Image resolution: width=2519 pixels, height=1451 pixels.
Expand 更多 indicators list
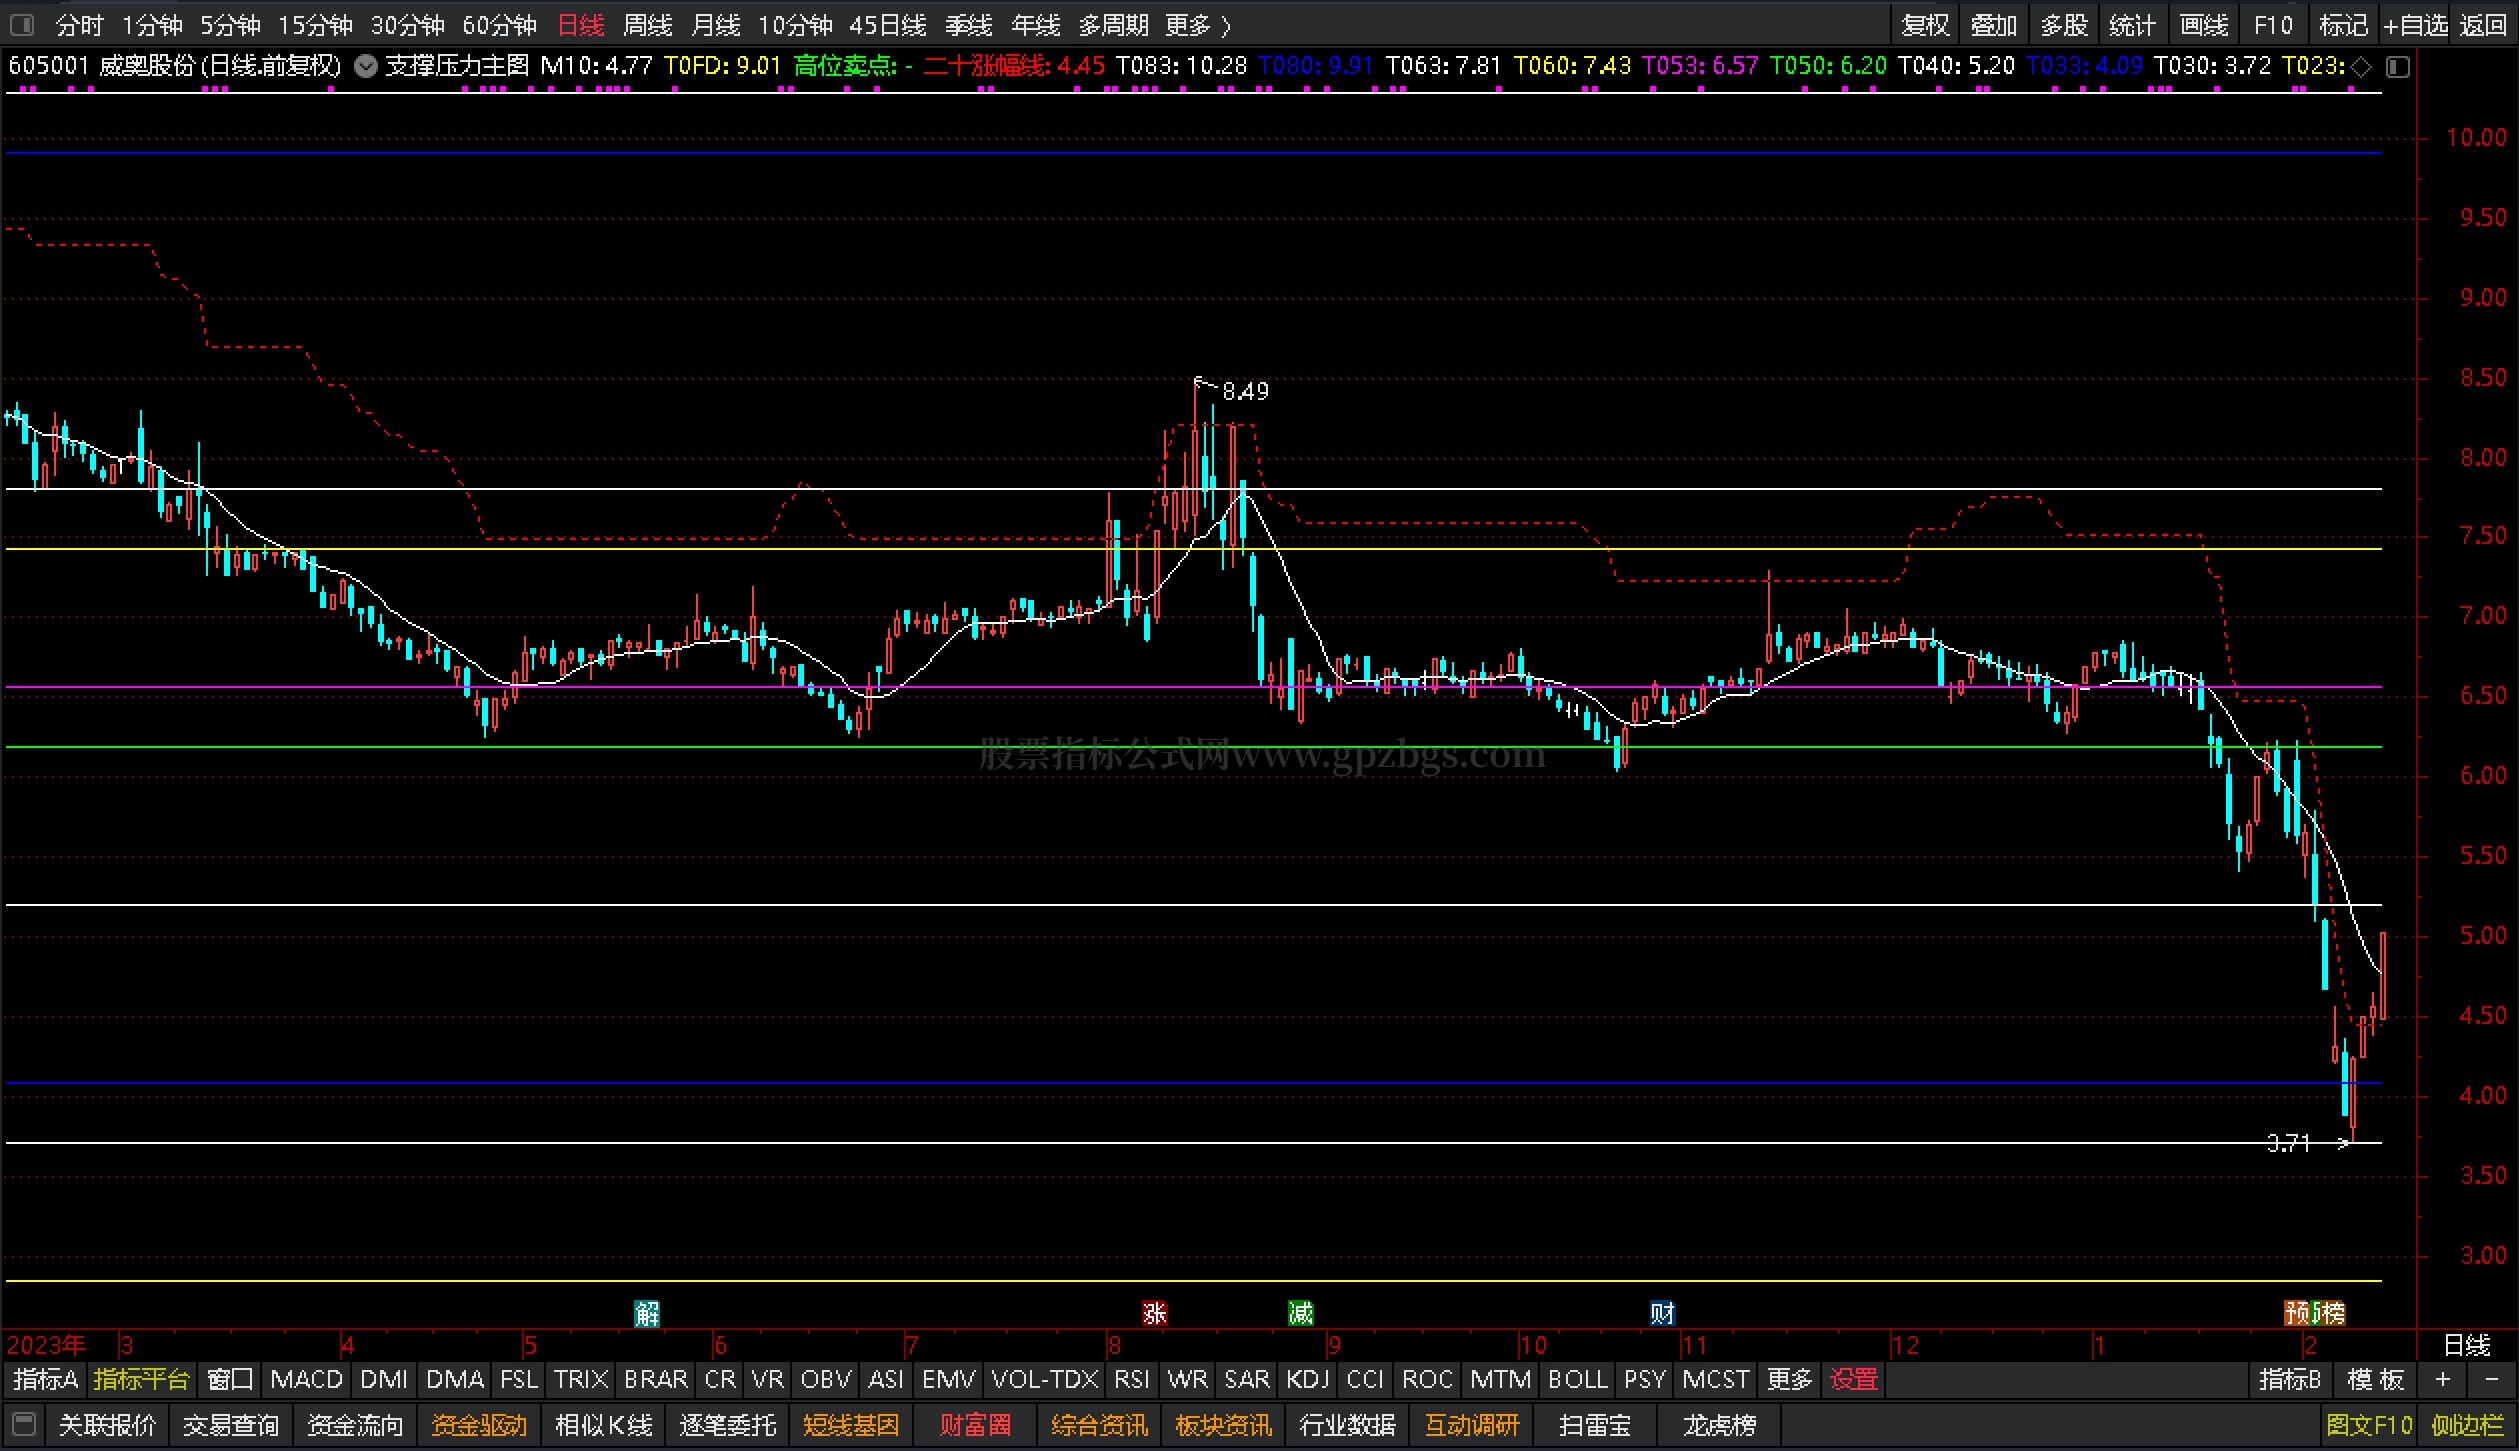1789,1379
